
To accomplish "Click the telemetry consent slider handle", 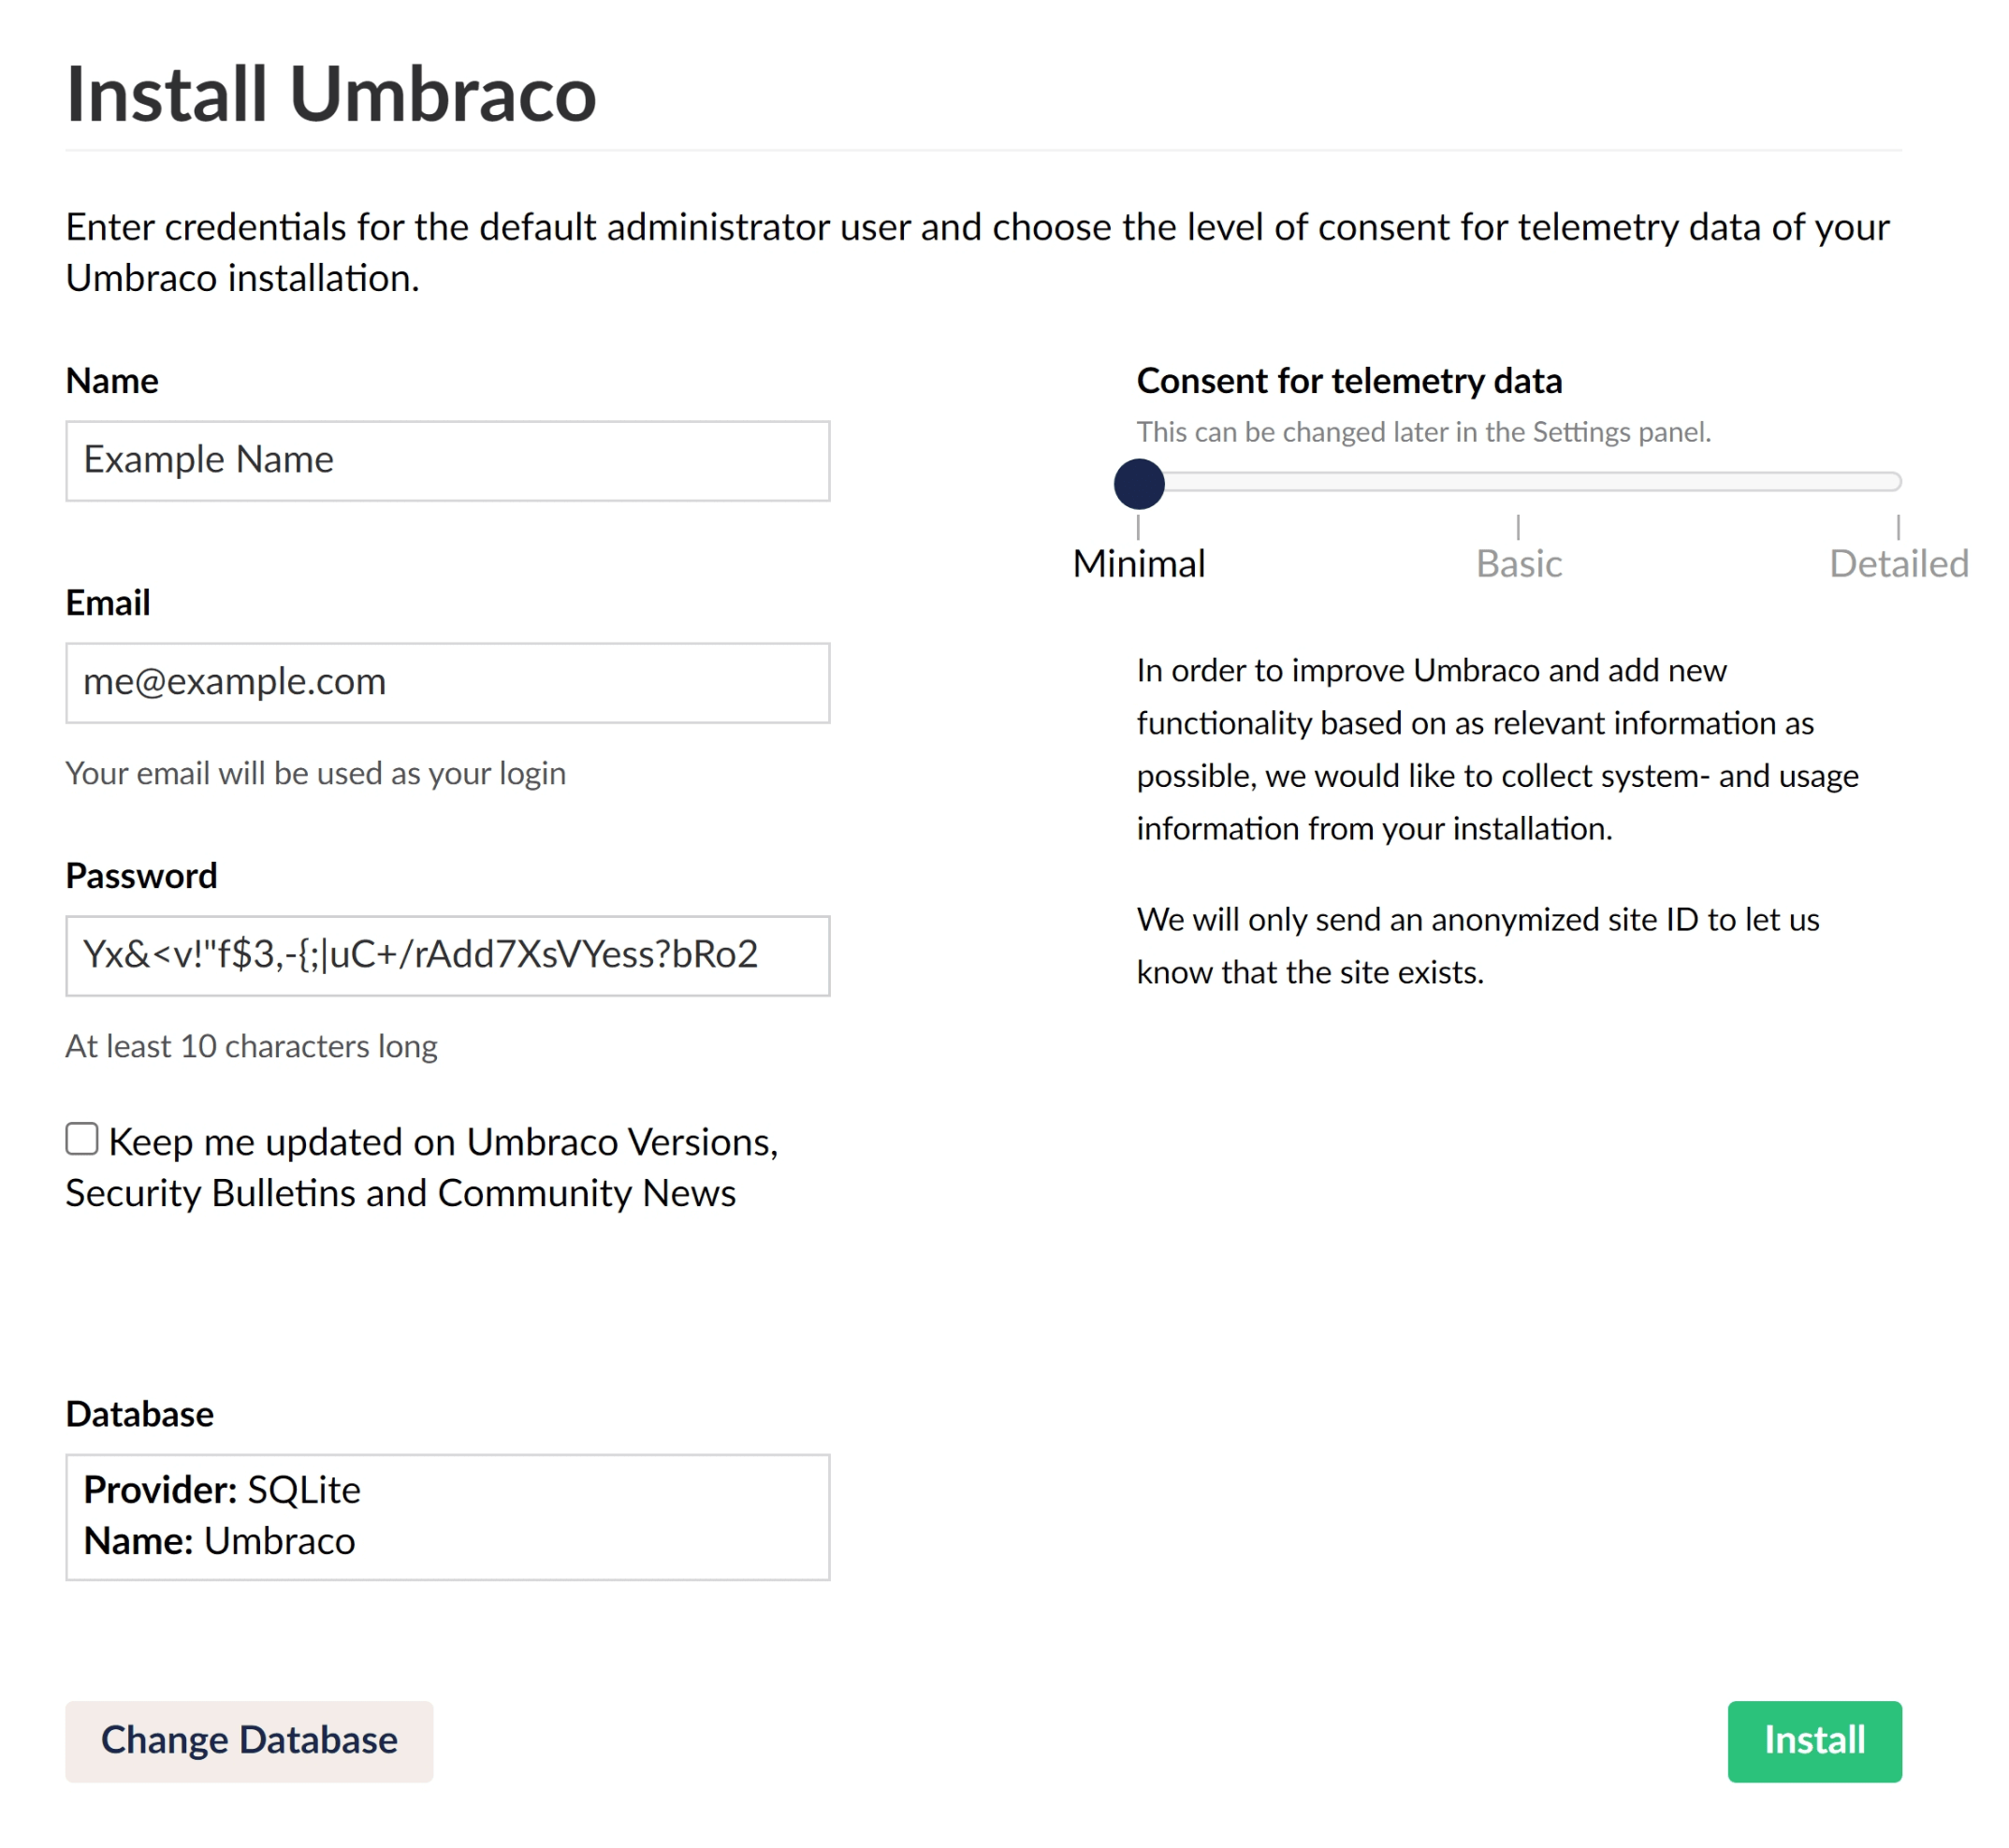I will pos(1139,484).
